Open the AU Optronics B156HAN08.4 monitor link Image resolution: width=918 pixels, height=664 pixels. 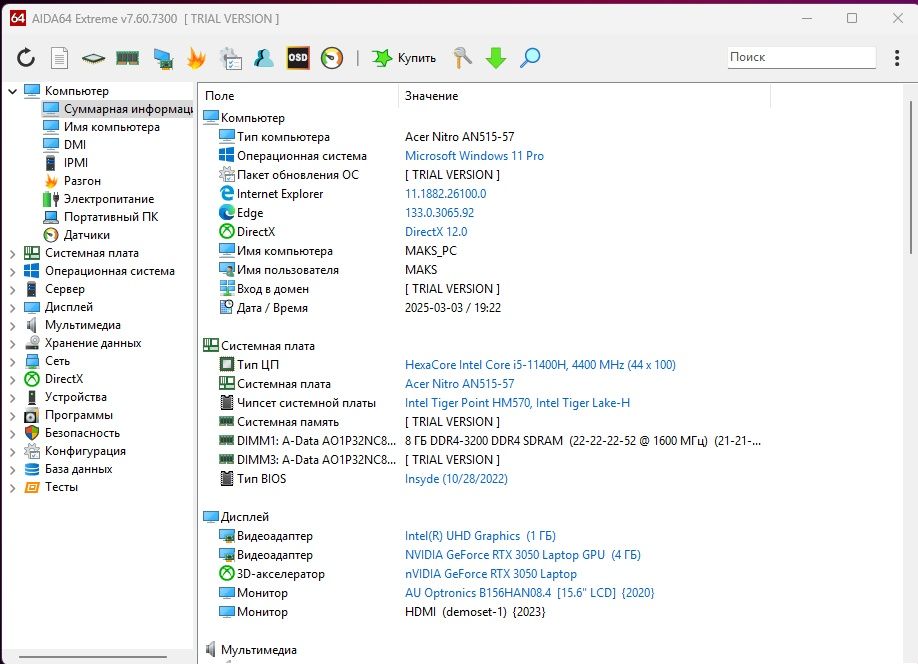[529, 593]
